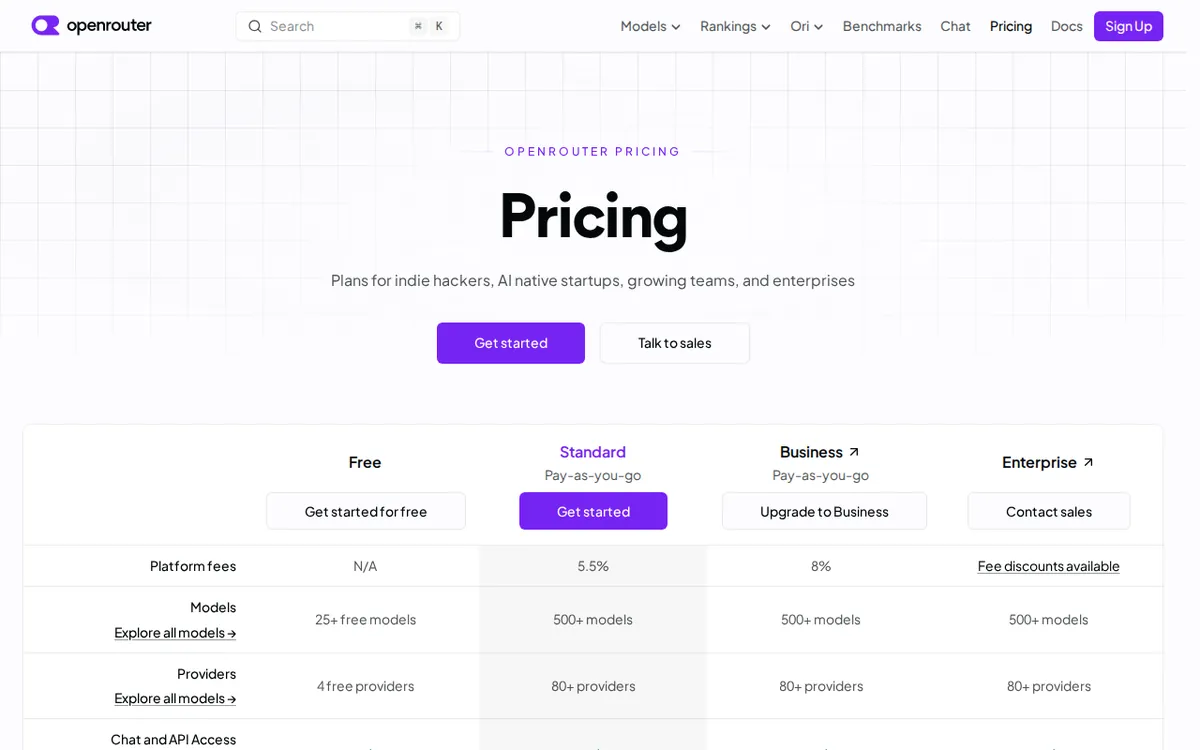
Task: Expand the Models dropdown menu
Action: (x=650, y=26)
